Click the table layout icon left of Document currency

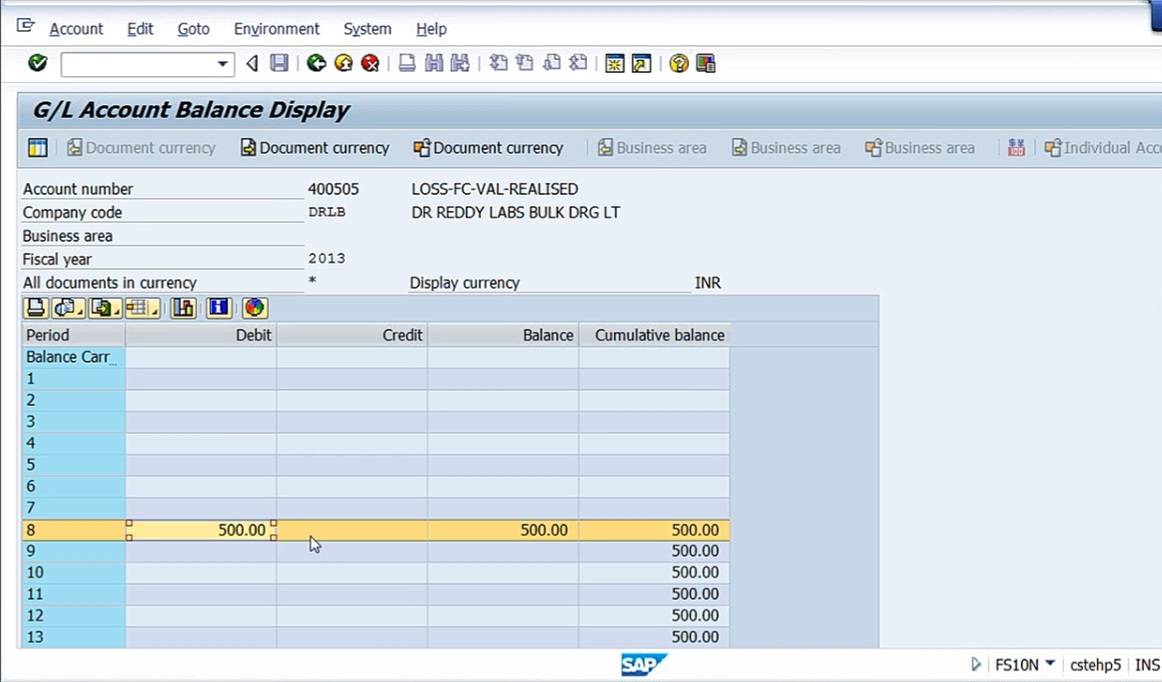click(x=38, y=148)
